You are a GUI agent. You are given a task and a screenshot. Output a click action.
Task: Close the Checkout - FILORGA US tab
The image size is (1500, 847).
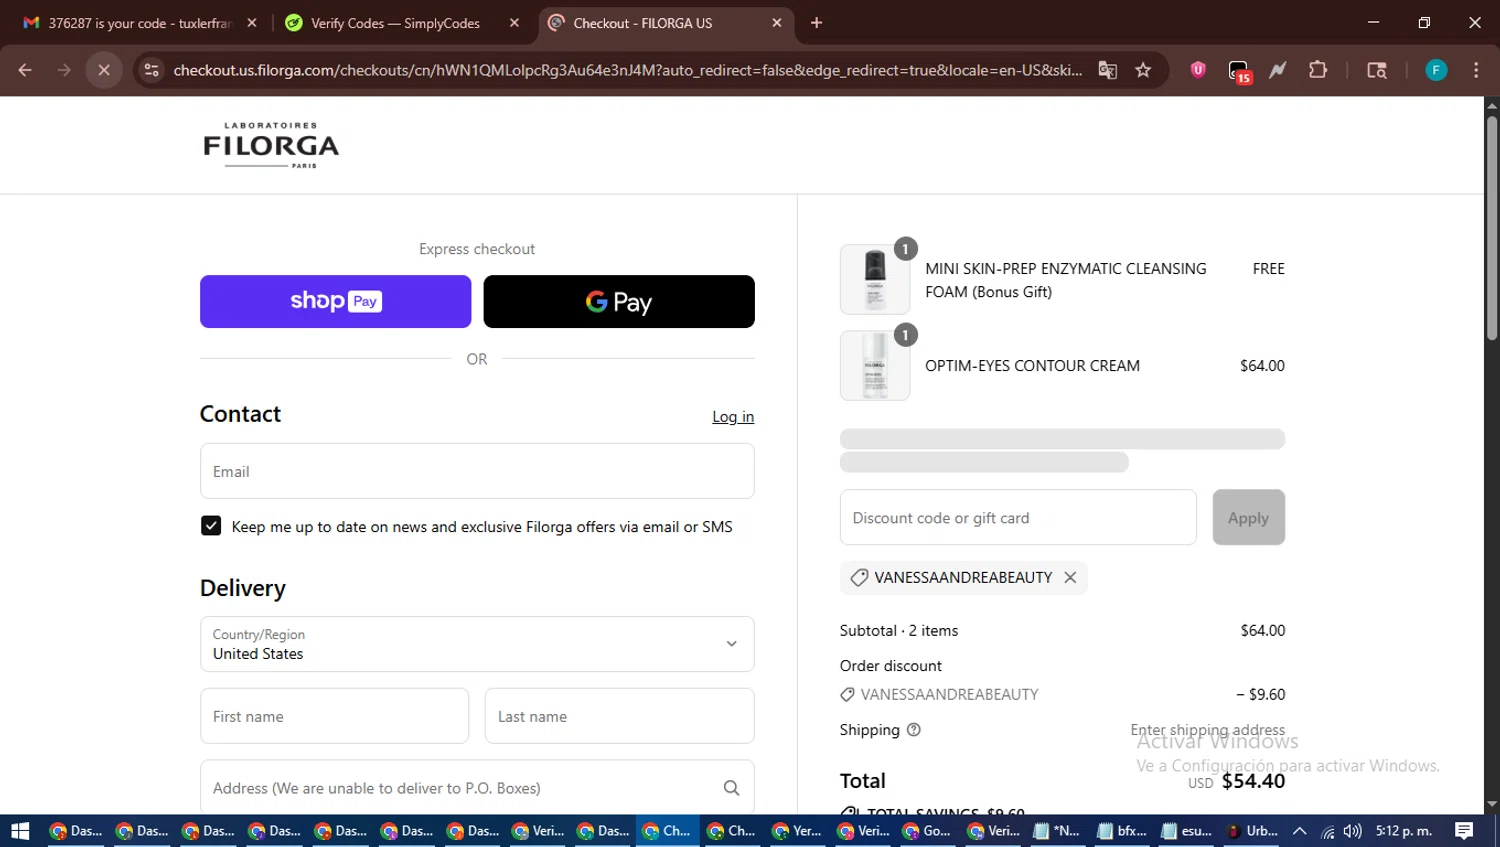(777, 23)
